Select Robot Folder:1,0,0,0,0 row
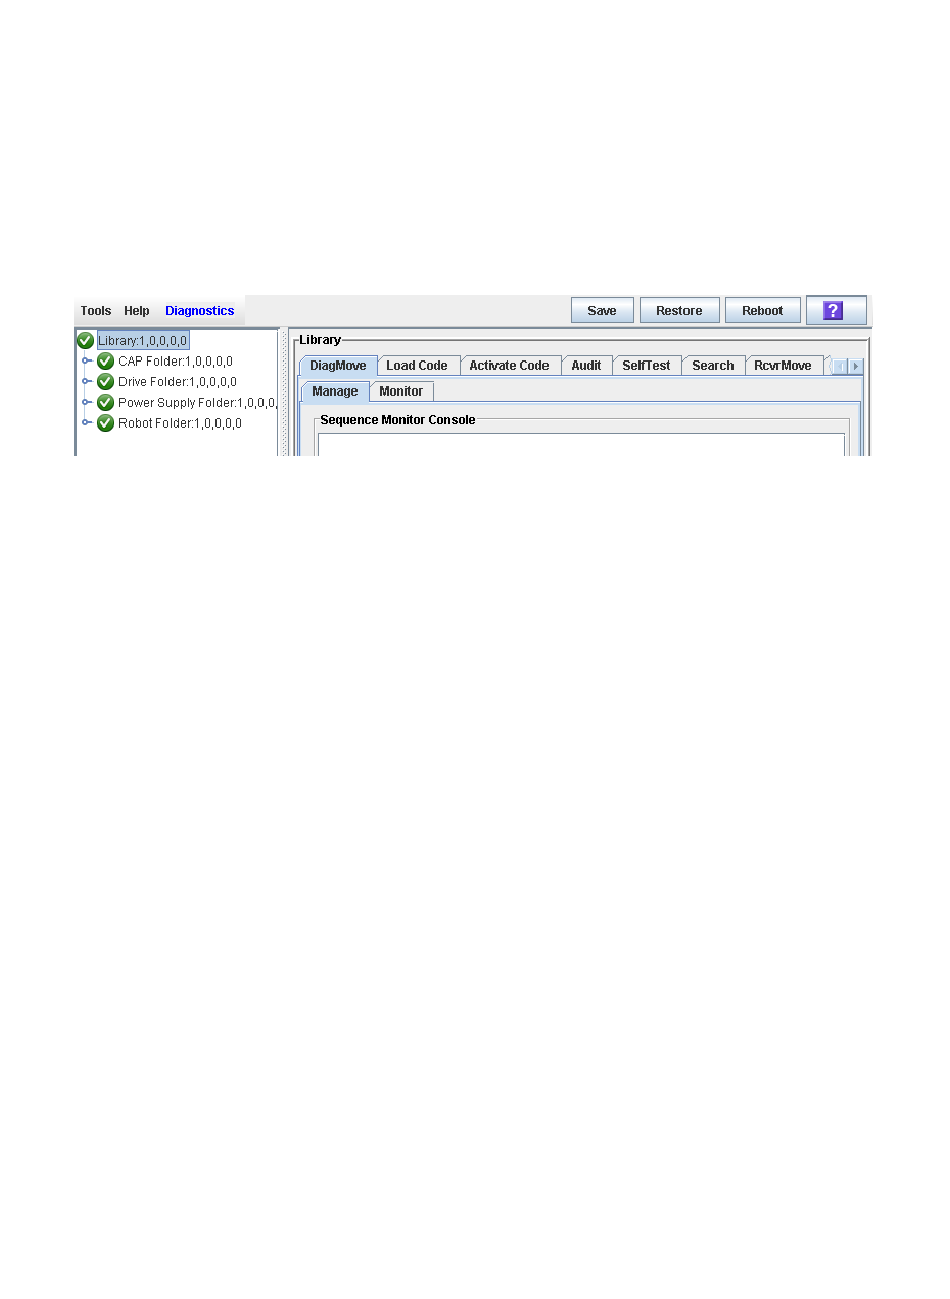 tap(180, 423)
